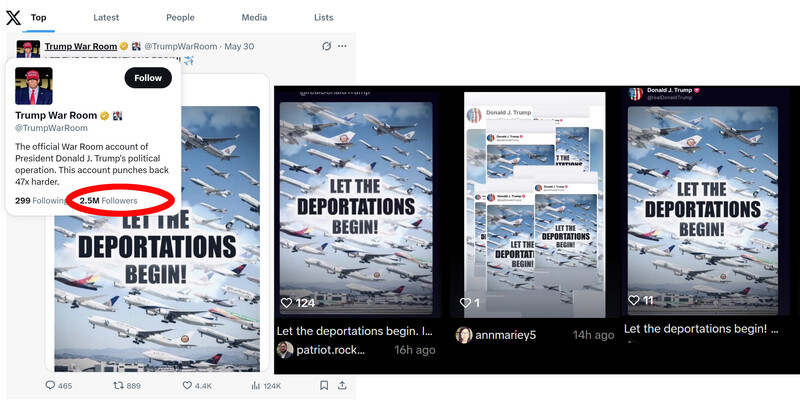Screen dimensions: 800x400
Task: Click the Trump War Room post author name
Action: pos(81,46)
